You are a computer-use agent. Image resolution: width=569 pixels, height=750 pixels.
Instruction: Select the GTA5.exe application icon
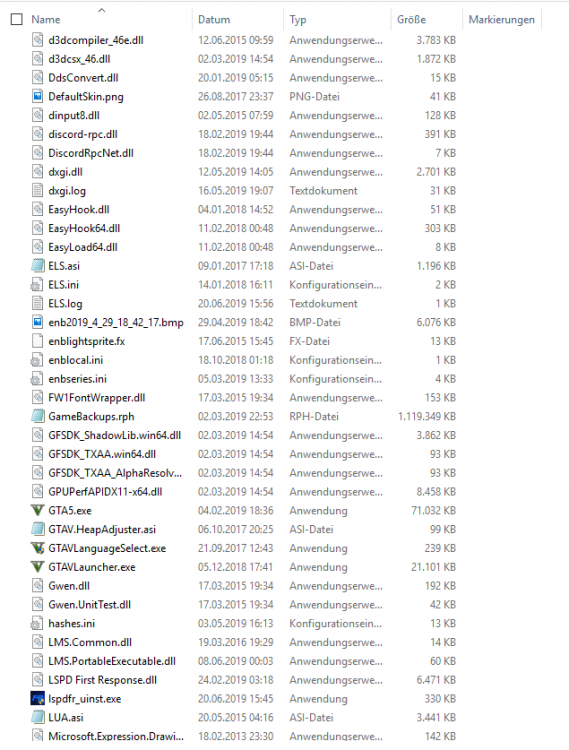coord(37,510)
